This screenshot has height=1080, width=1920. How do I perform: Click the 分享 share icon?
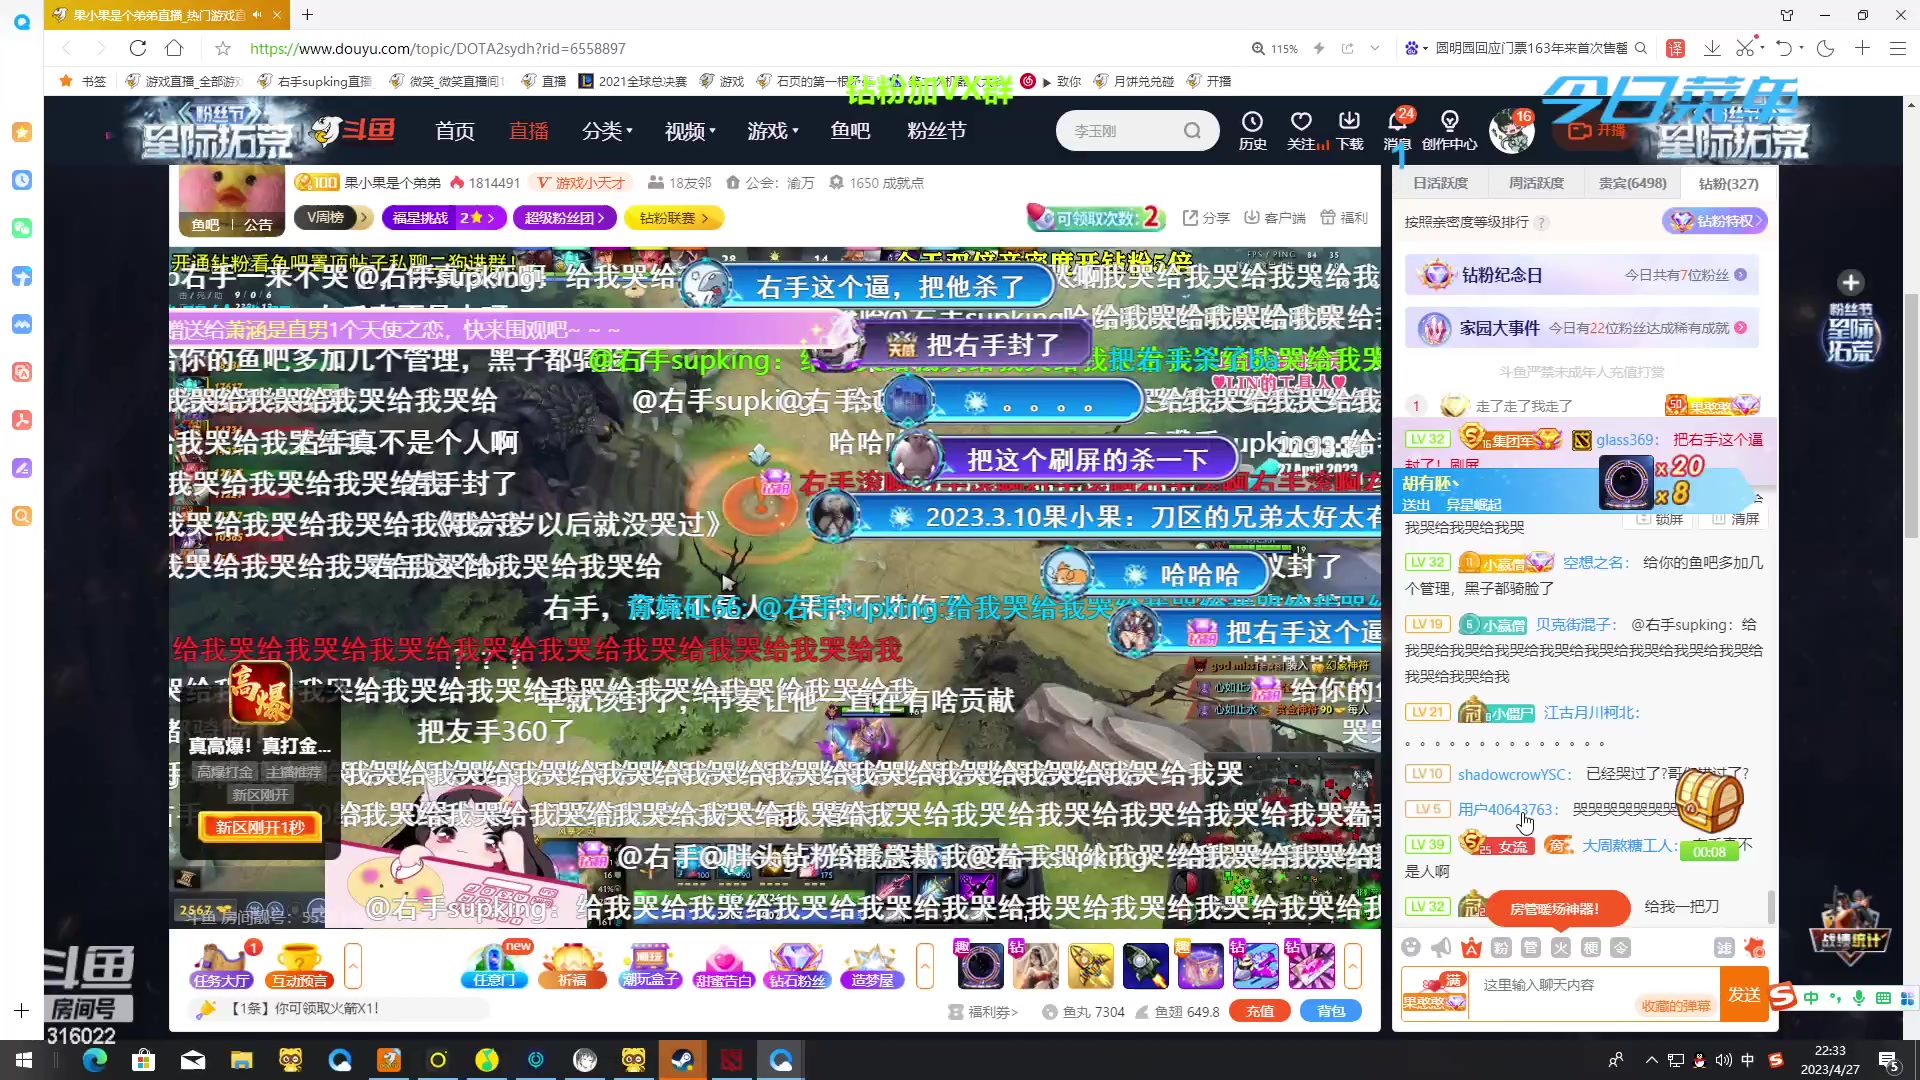(1206, 218)
